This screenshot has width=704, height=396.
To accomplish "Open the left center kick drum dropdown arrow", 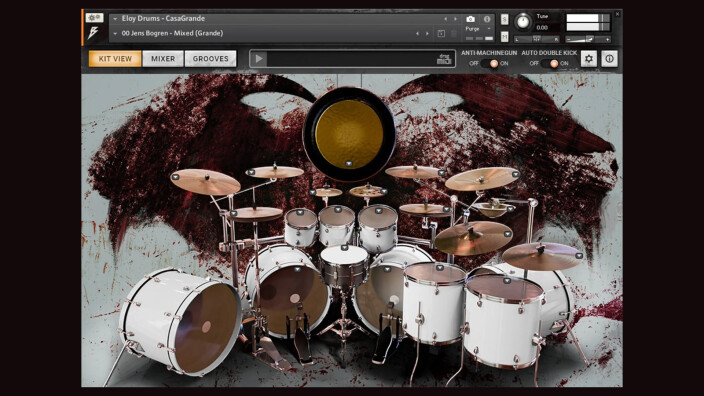I will tap(297, 270).
